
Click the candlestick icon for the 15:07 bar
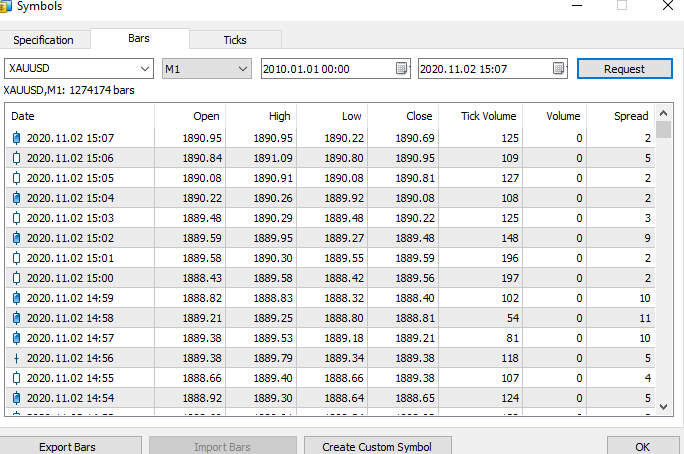coord(16,138)
